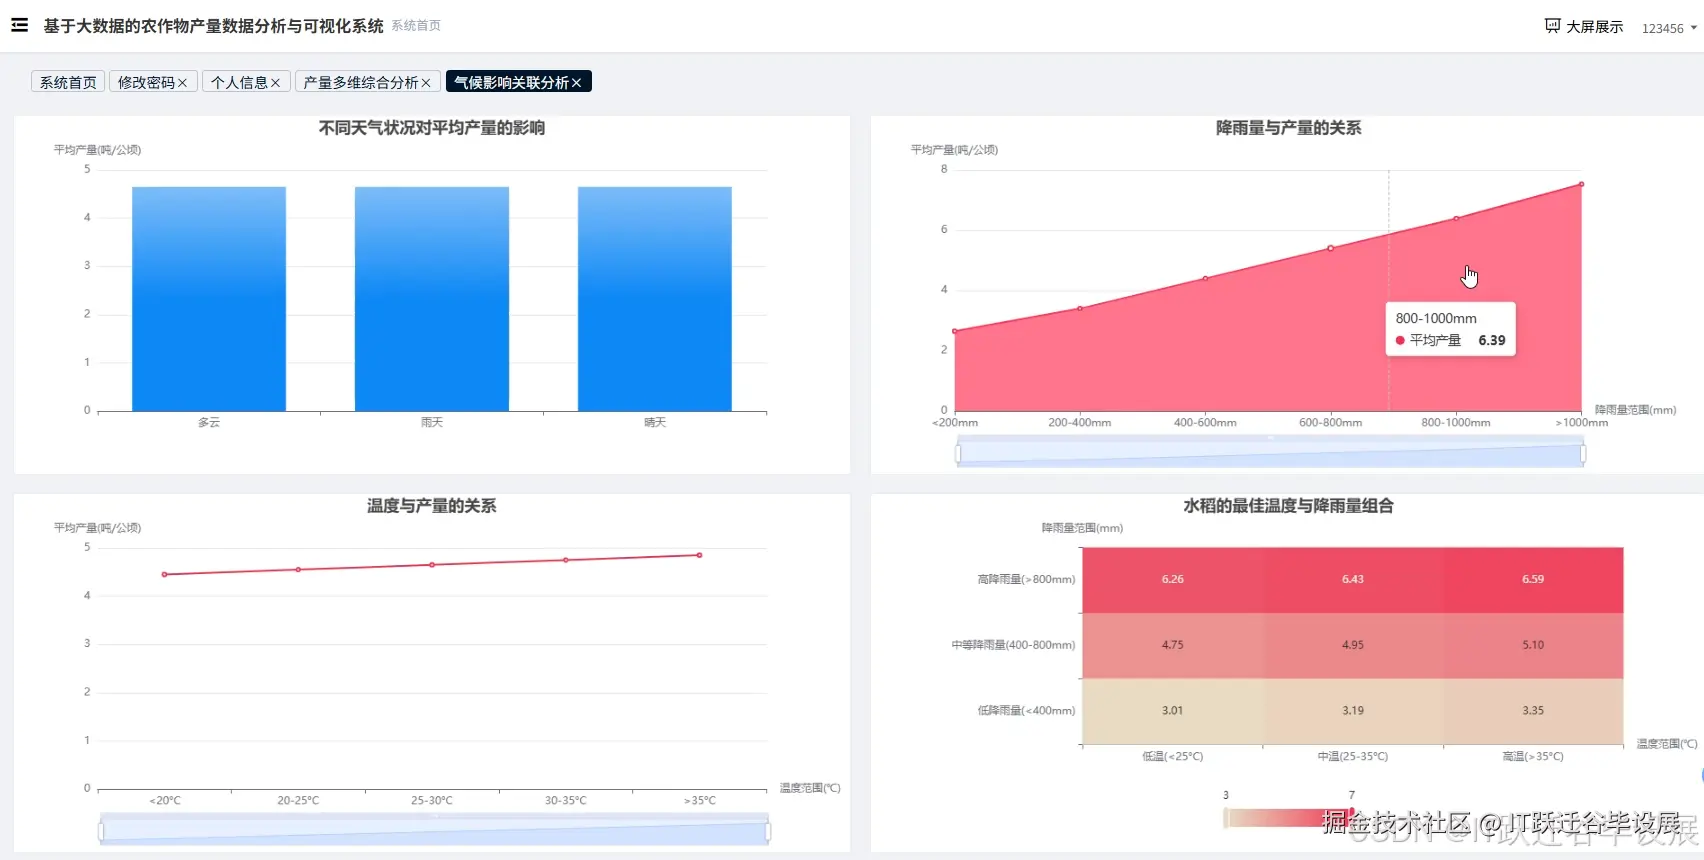Click the 雨天 bar in weather chart
The image size is (1704, 860).
coord(432,299)
